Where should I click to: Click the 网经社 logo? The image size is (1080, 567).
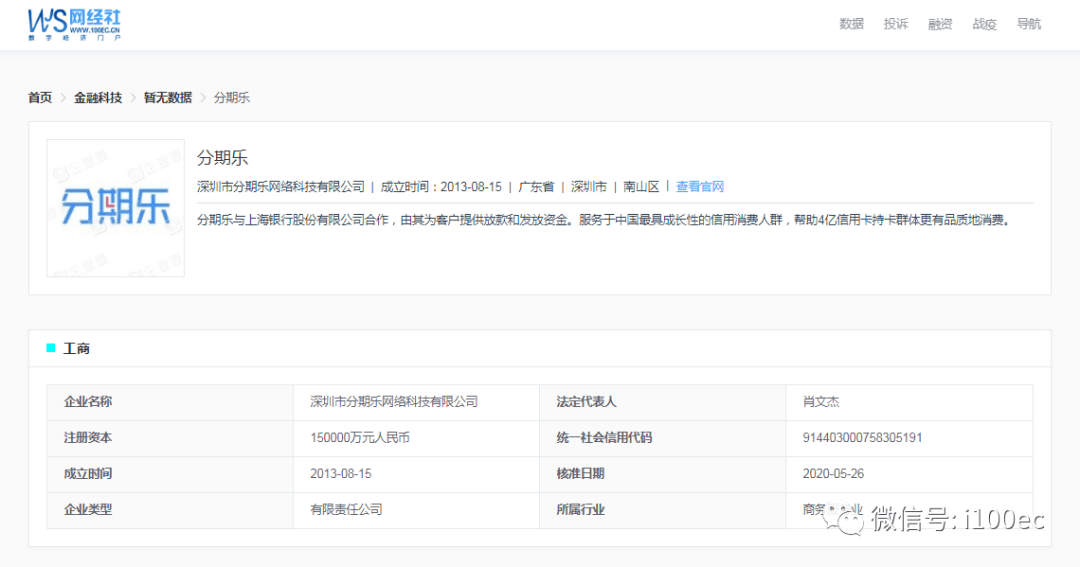pyautogui.click(x=74, y=25)
